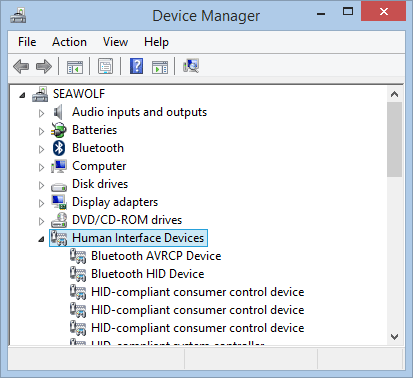Select second HID-compliant consumer control device text

[197, 310]
